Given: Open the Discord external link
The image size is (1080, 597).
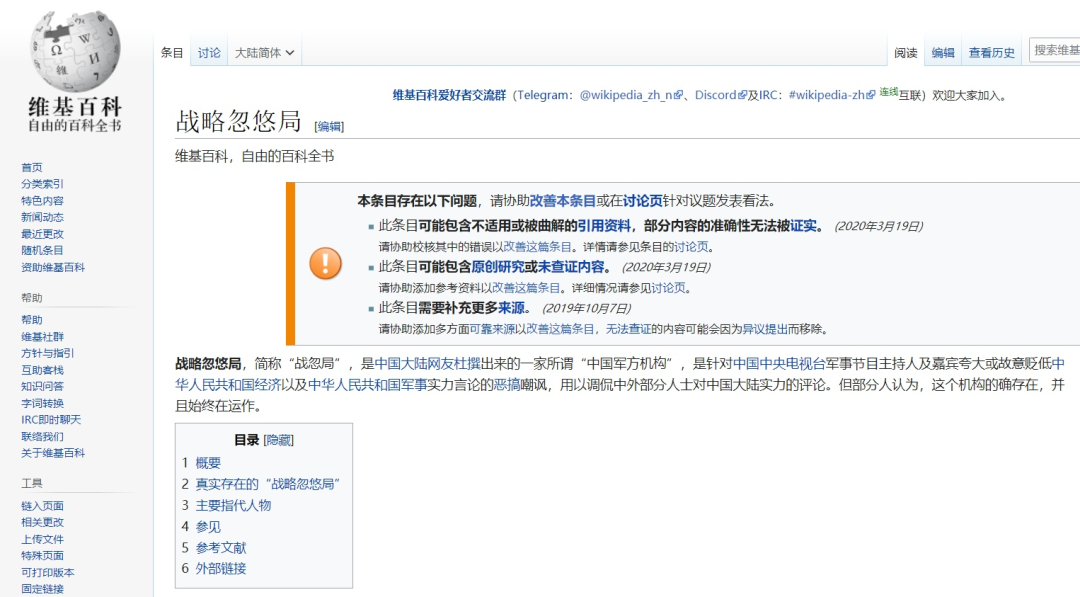Looking at the screenshot, I should 716,95.
